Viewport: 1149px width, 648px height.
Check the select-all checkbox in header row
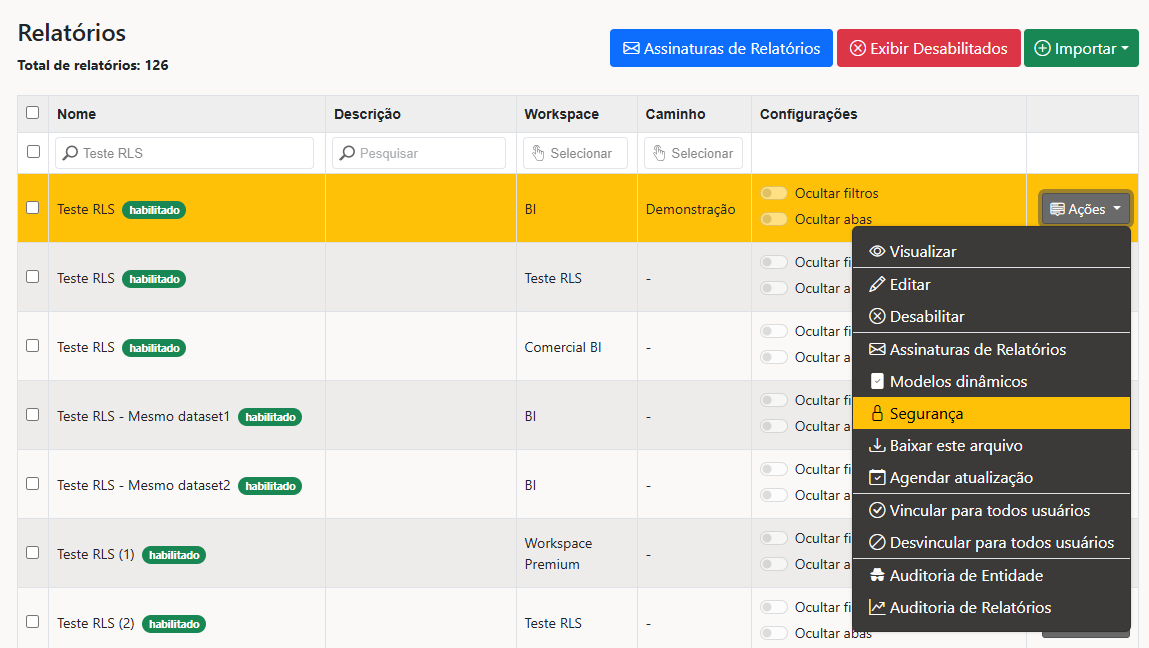[32, 113]
